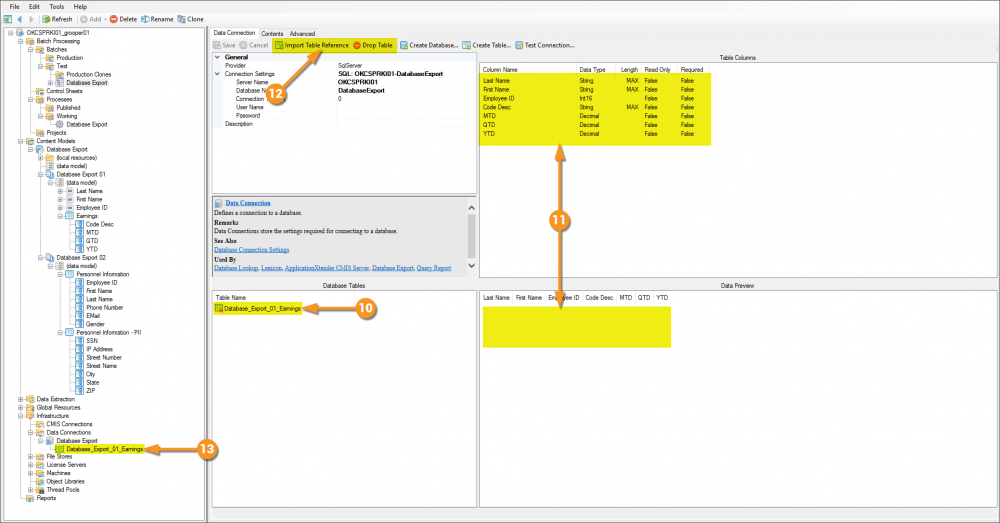Collapse the Earnings table node in the tree
Viewport: 1000px width, 523px height.
[61, 216]
